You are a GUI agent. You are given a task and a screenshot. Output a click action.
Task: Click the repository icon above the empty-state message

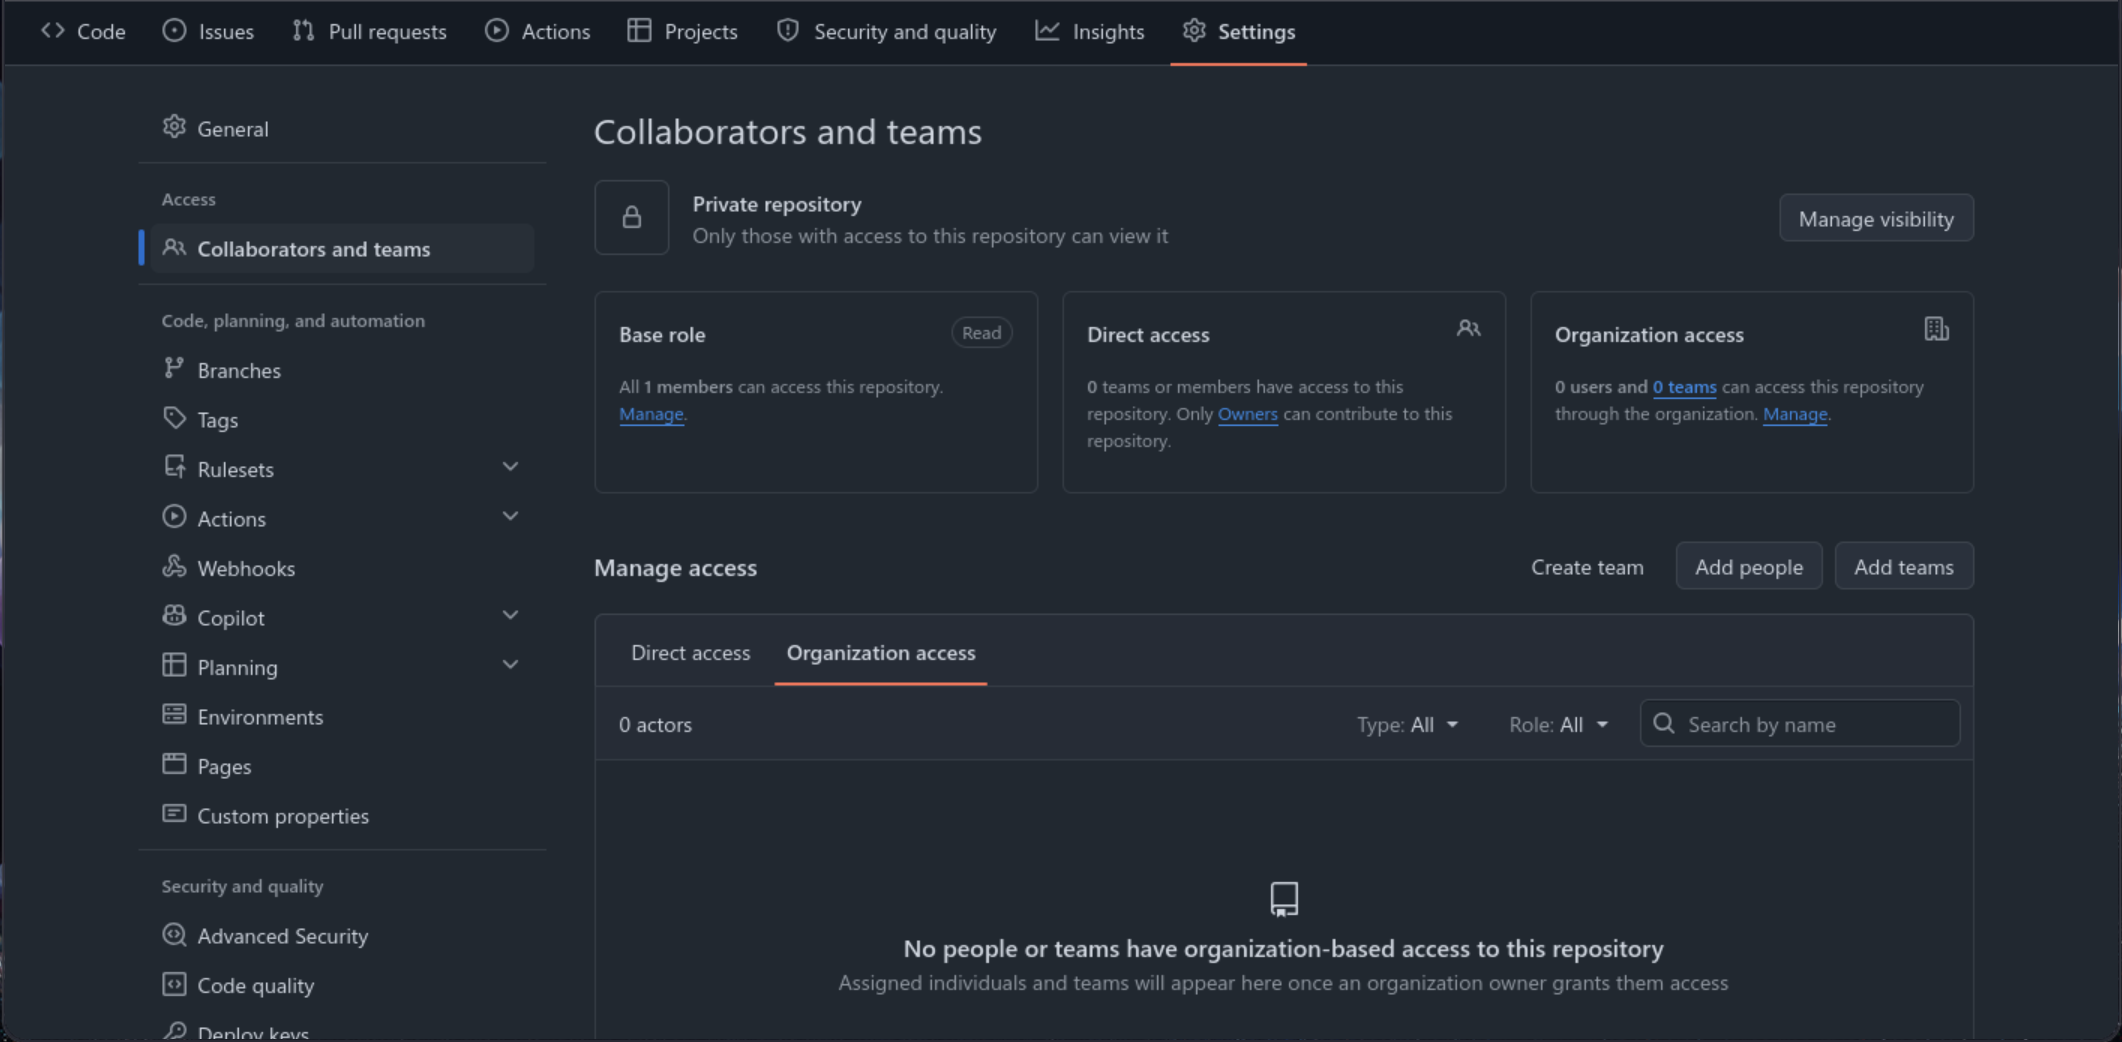[x=1284, y=899]
